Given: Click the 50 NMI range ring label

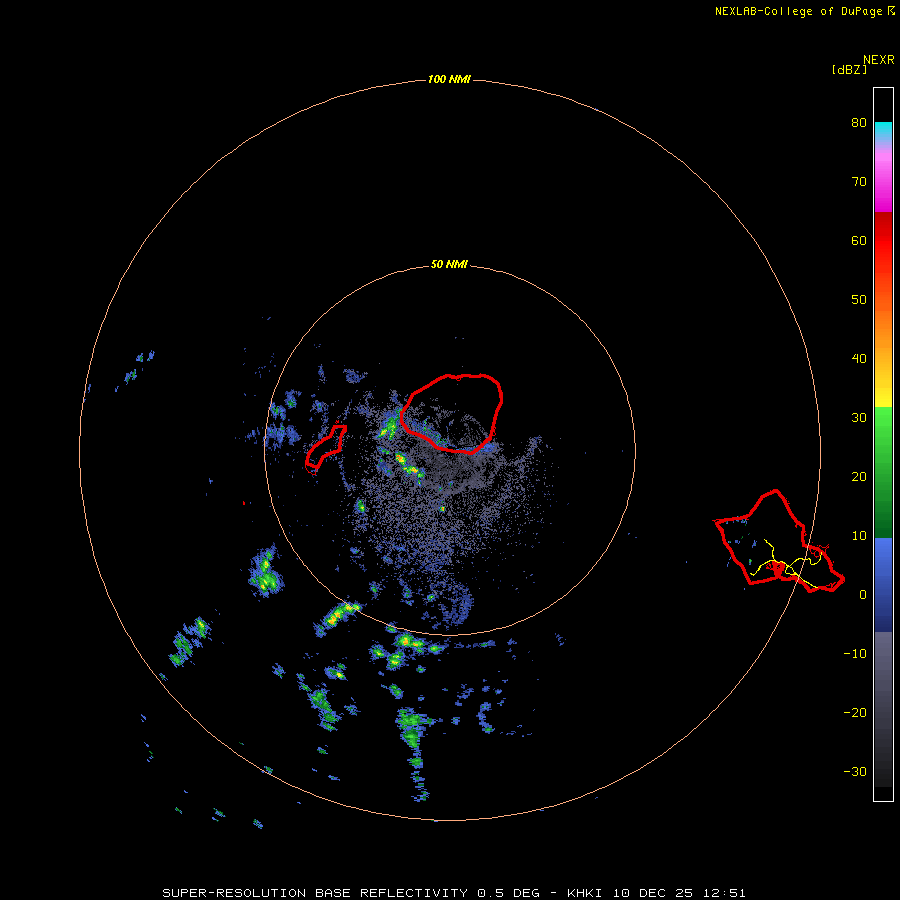Looking at the screenshot, I should pos(449,265).
